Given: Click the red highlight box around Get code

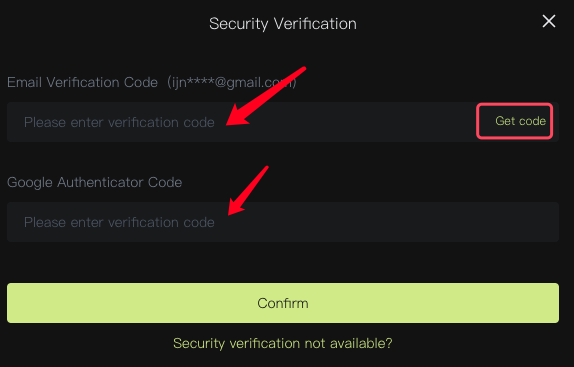Looking at the screenshot, I should coord(514,121).
